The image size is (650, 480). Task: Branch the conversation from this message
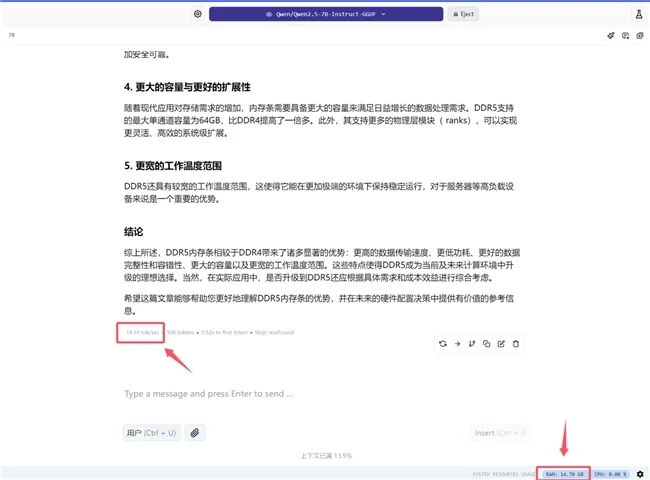472,344
